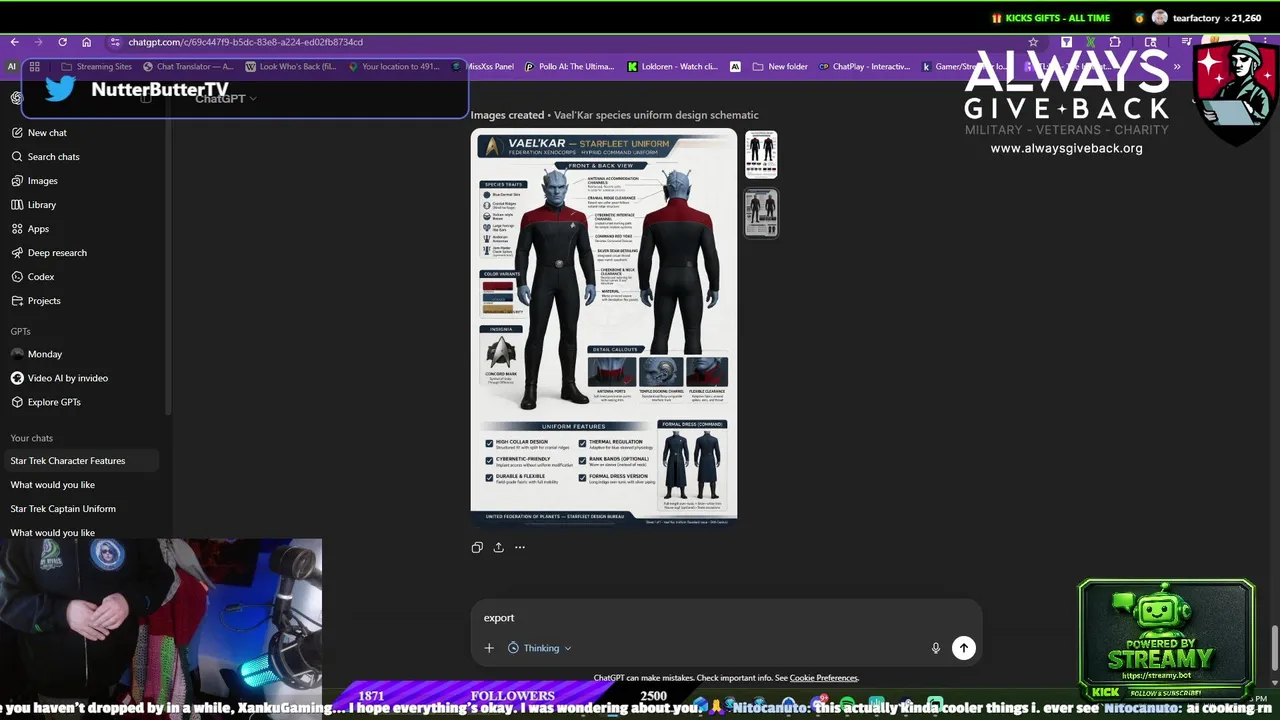Open Projects in sidebar
This screenshot has height=720, width=1280.
(x=85, y=301)
